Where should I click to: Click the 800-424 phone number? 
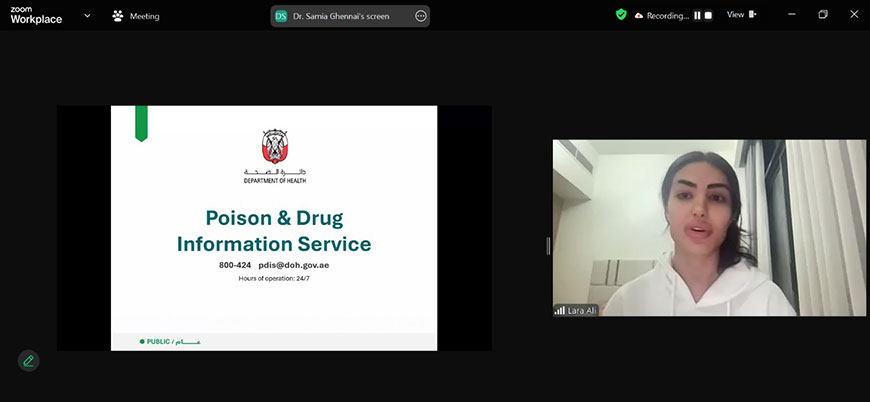(x=235, y=265)
